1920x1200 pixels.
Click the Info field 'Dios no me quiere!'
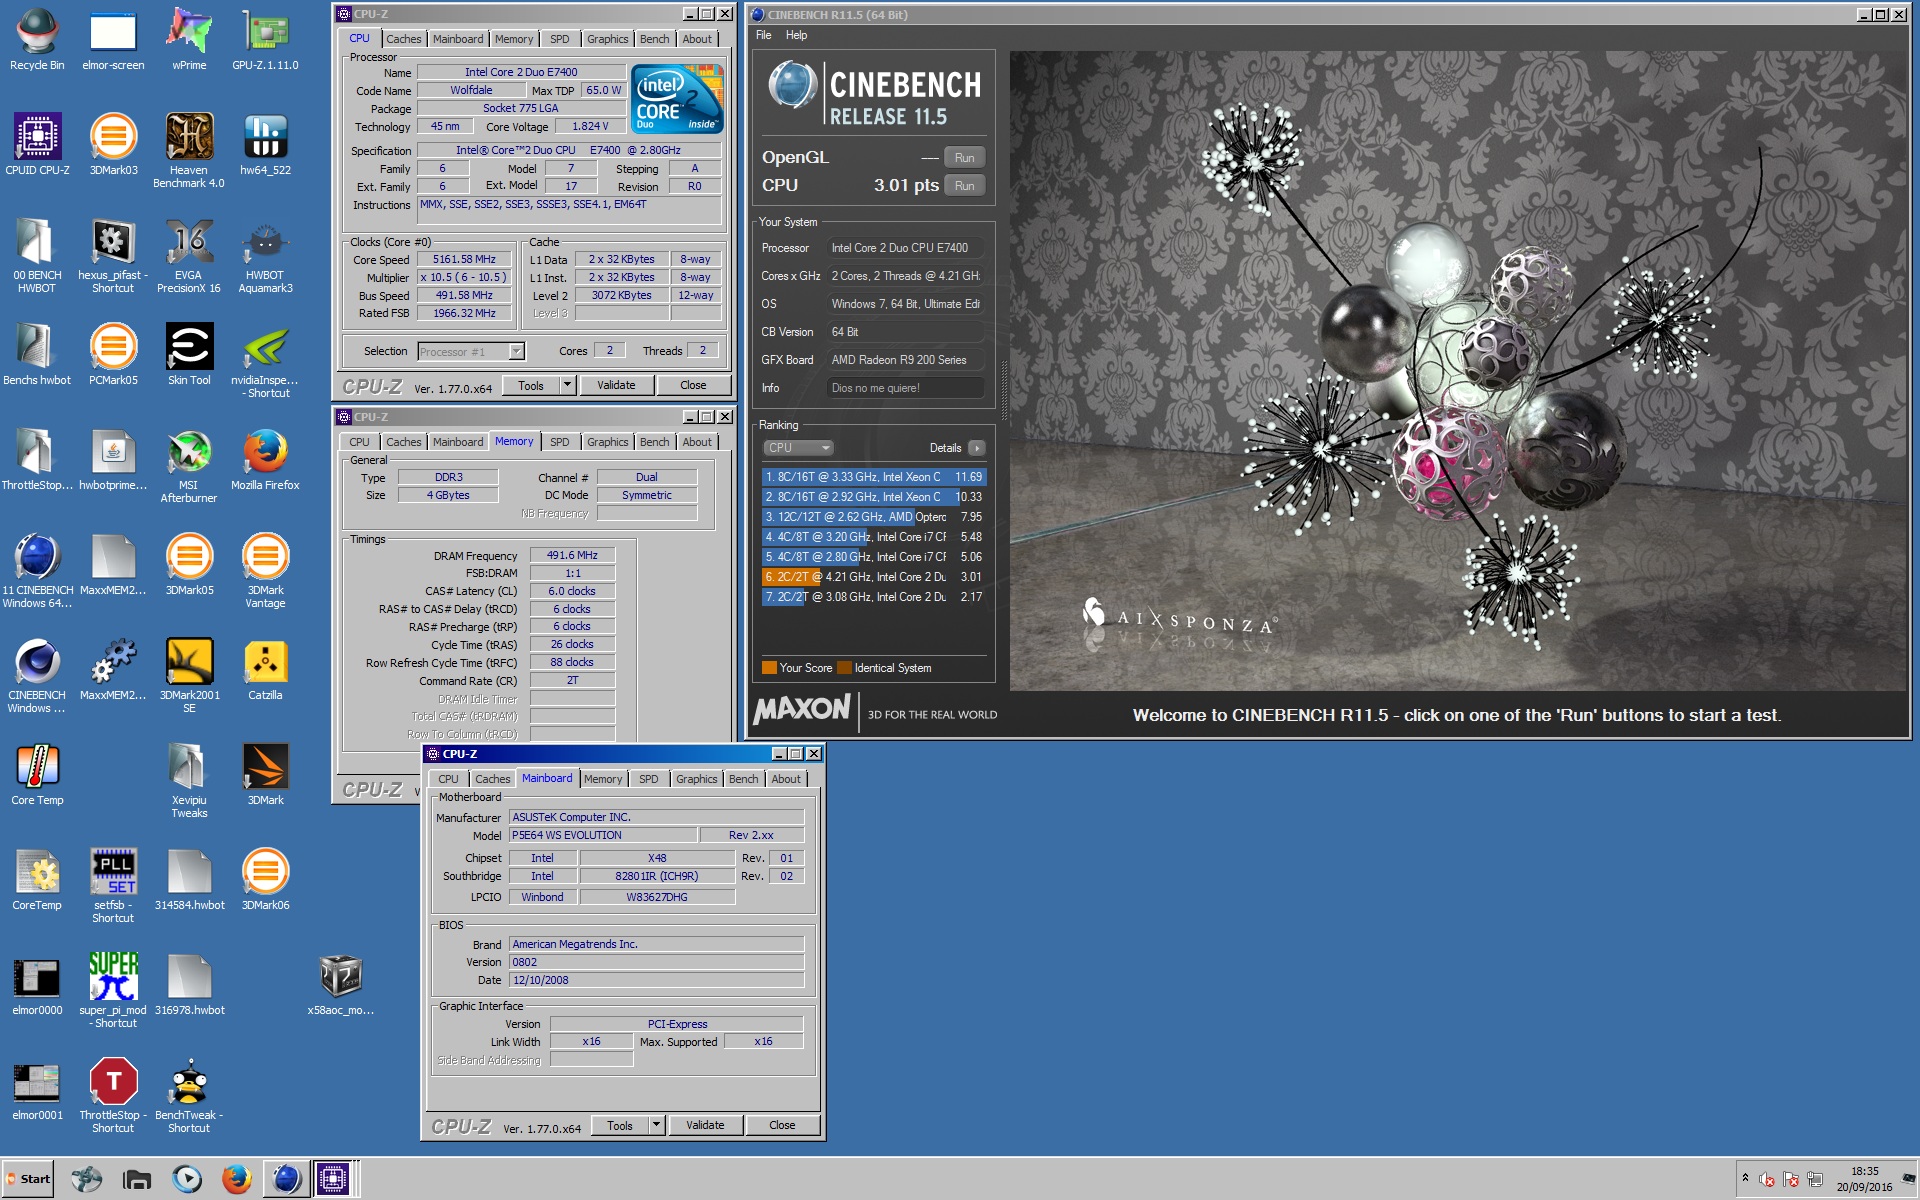coord(905,388)
